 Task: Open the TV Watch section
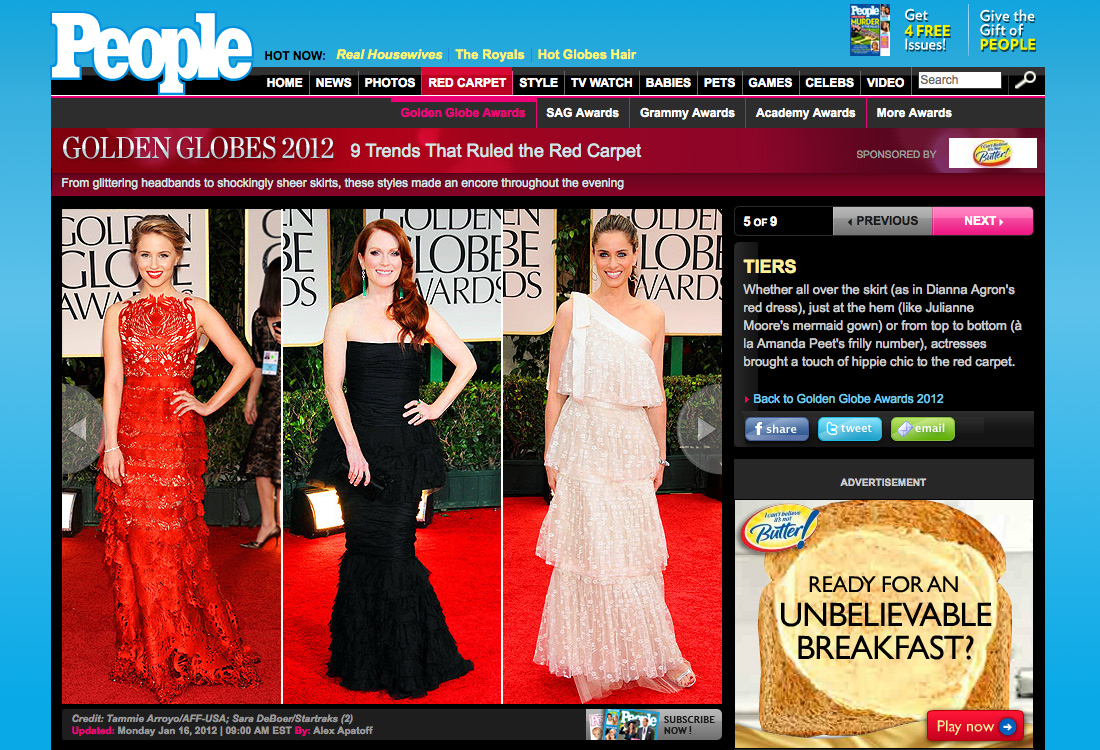click(601, 83)
